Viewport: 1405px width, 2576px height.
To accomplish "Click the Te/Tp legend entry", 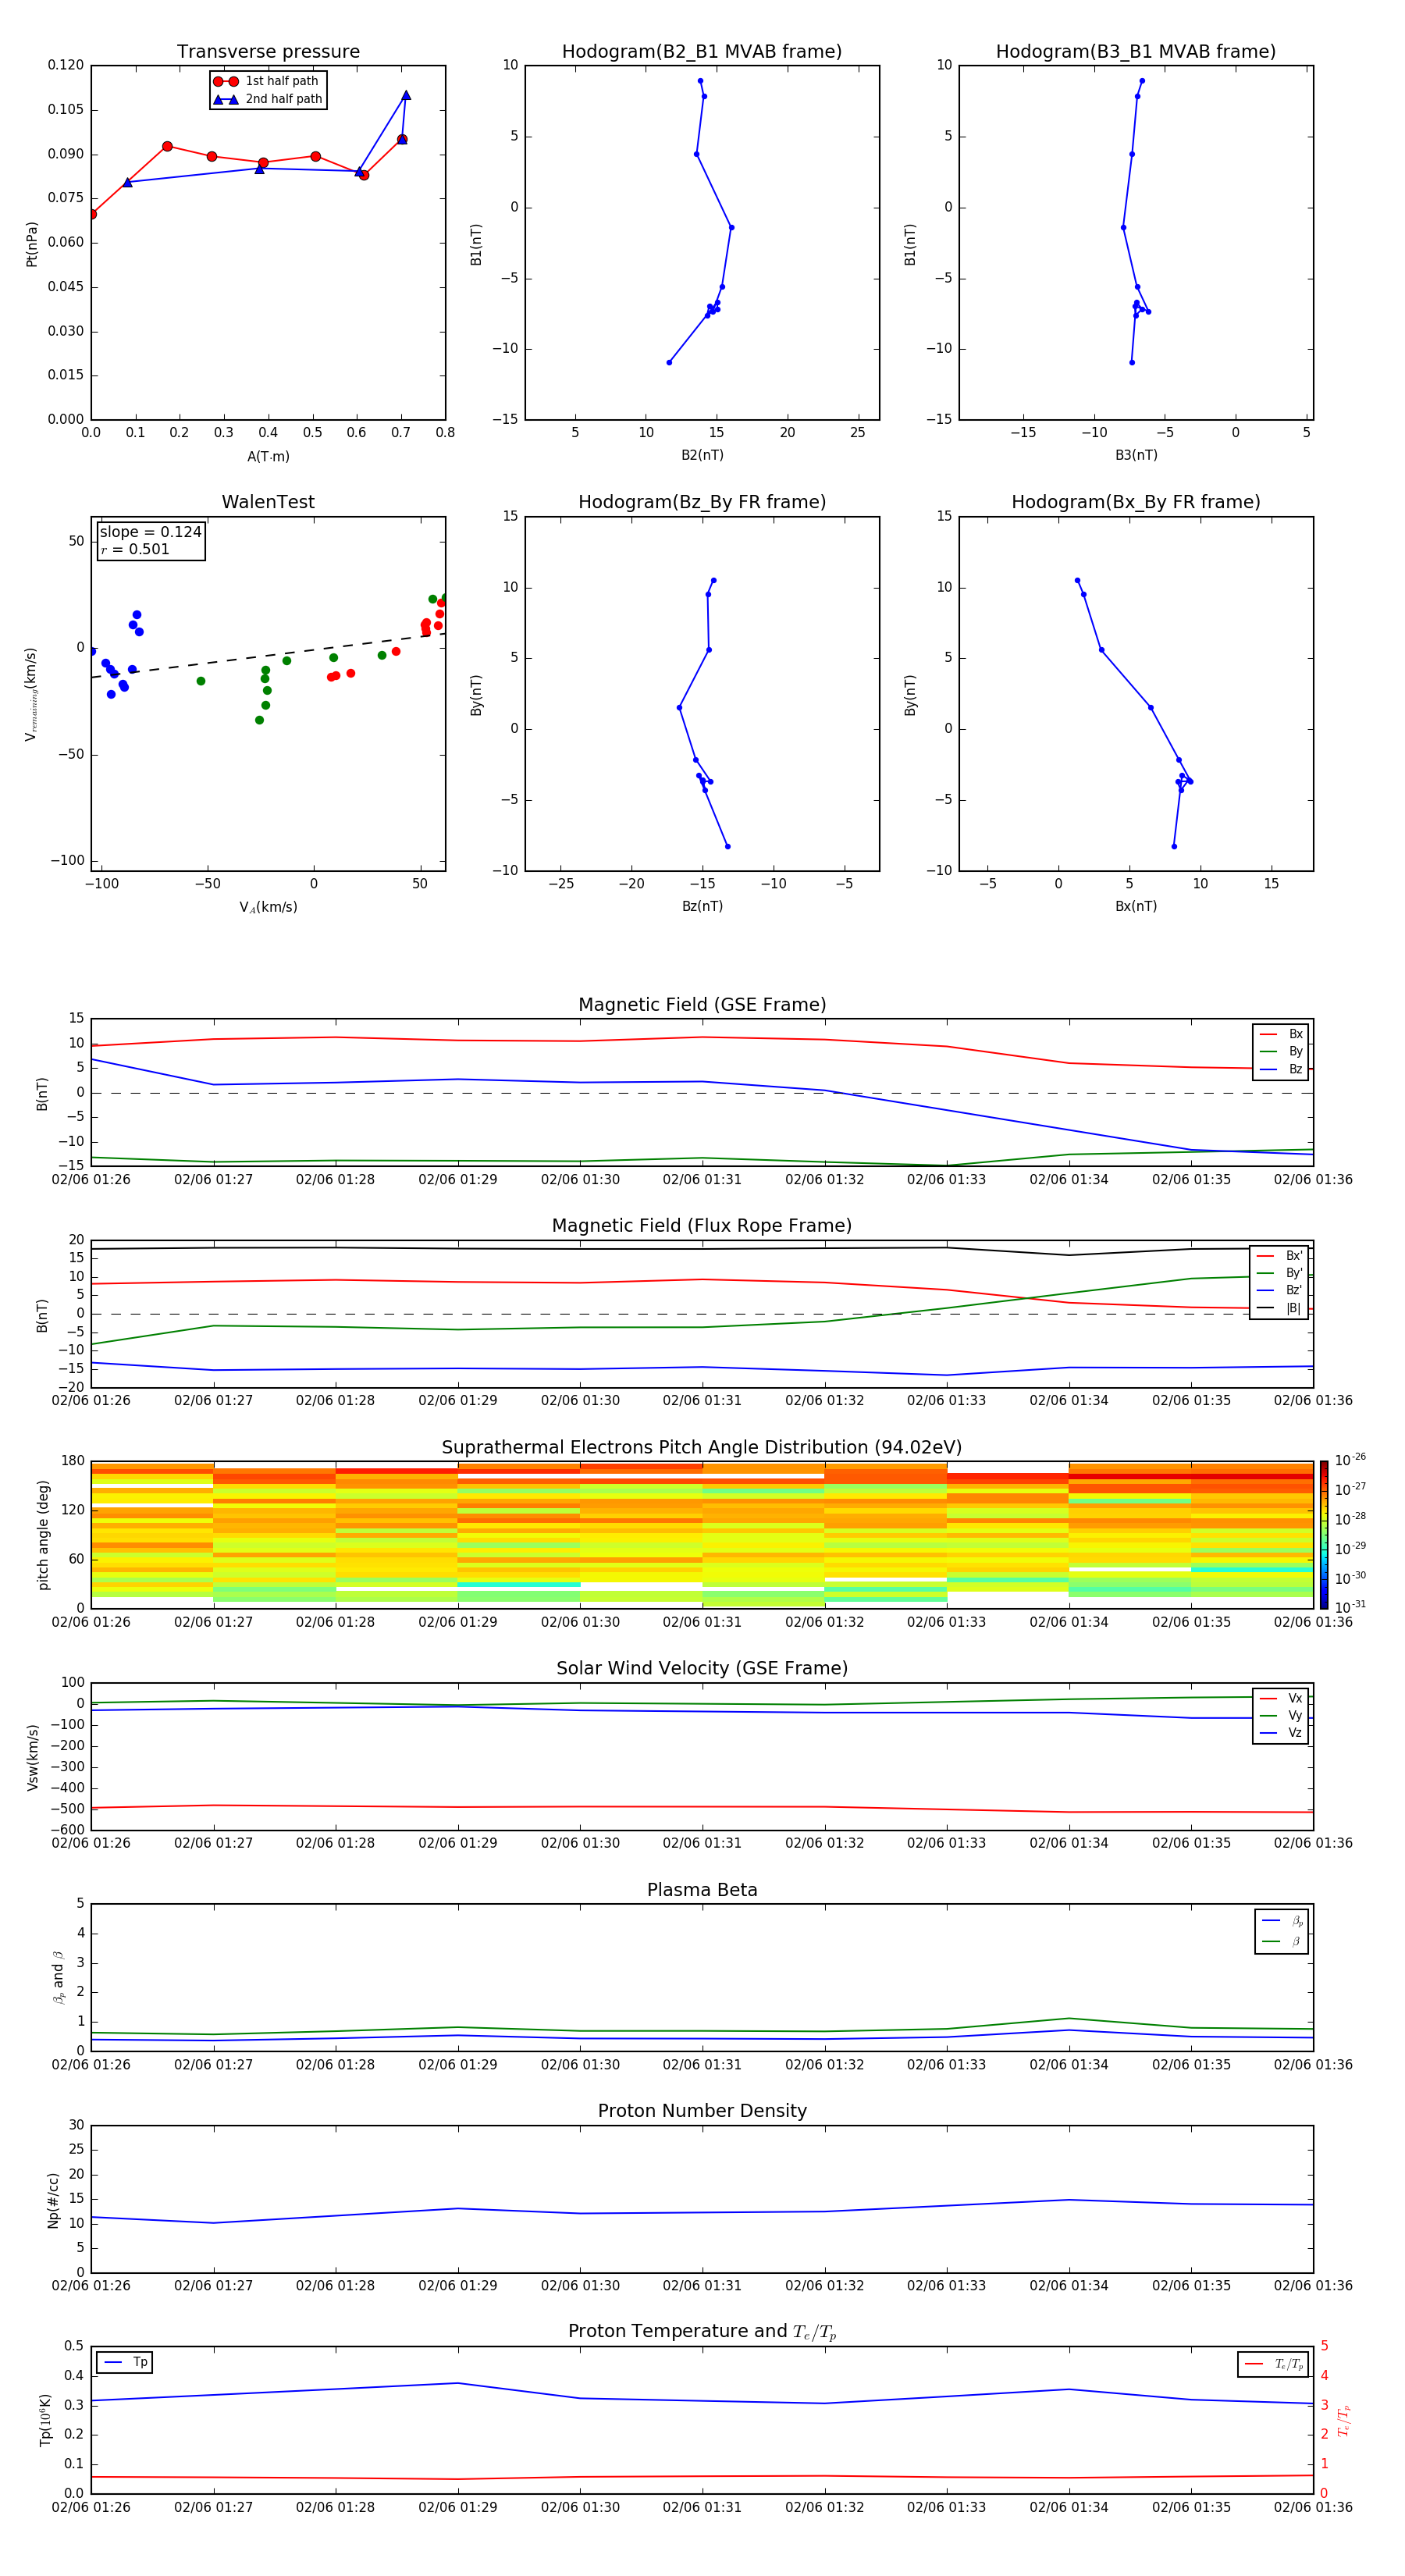I will coord(1273,2364).
